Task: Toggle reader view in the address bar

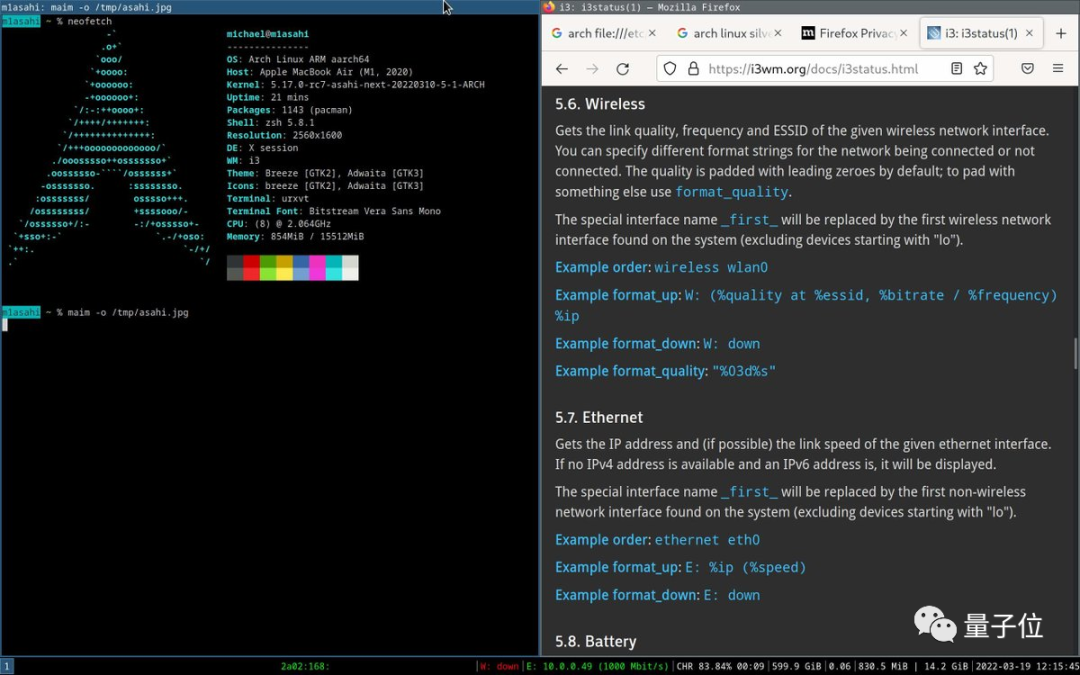Action: [957, 69]
